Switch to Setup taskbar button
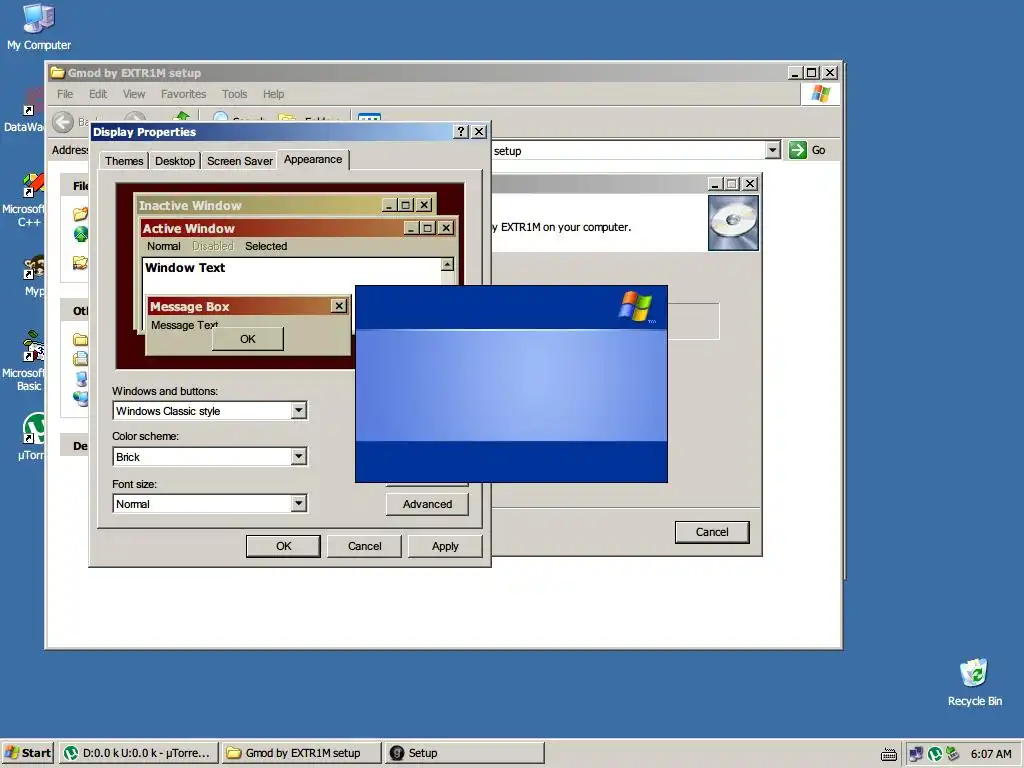Viewport: 1024px width, 768px height. (464, 753)
